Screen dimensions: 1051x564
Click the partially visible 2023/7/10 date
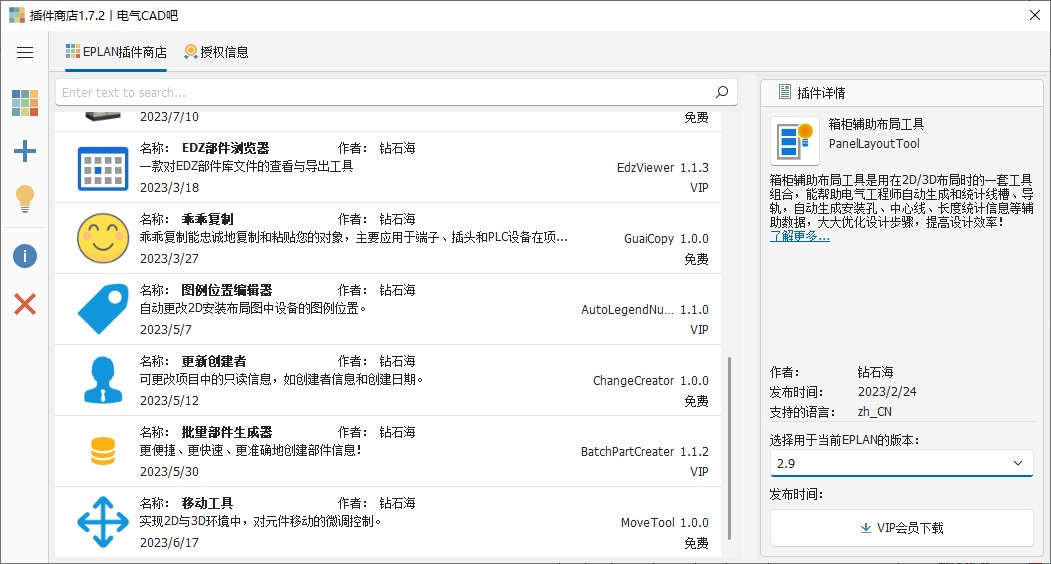tap(169, 117)
